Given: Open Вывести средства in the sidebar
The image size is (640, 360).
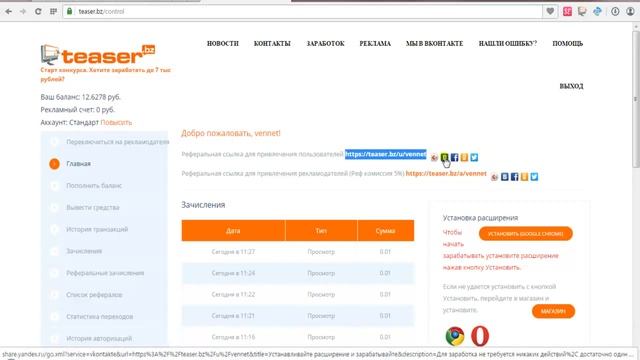Looking at the screenshot, I should point(93,207).
